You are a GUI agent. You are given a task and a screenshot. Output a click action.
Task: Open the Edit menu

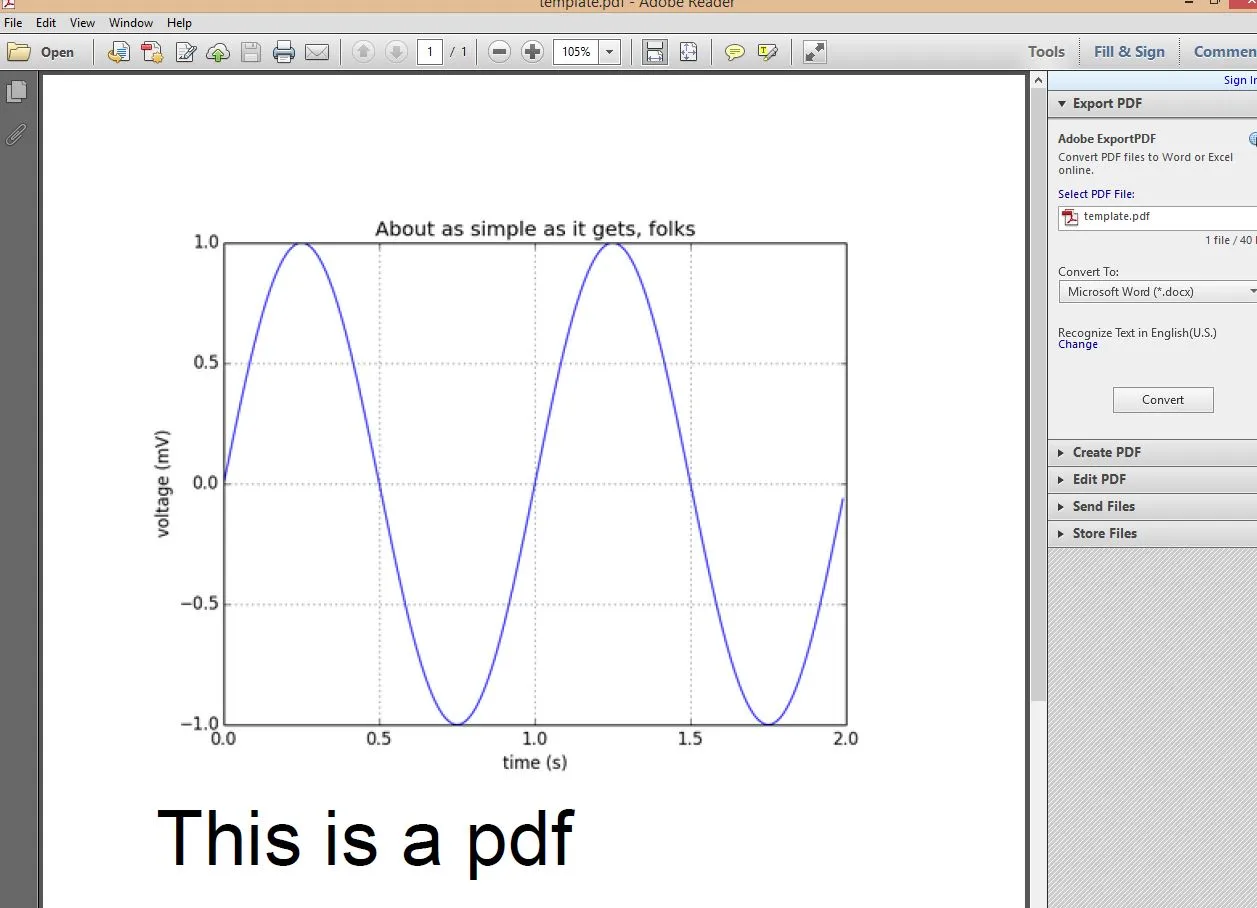tap(46, 22)
